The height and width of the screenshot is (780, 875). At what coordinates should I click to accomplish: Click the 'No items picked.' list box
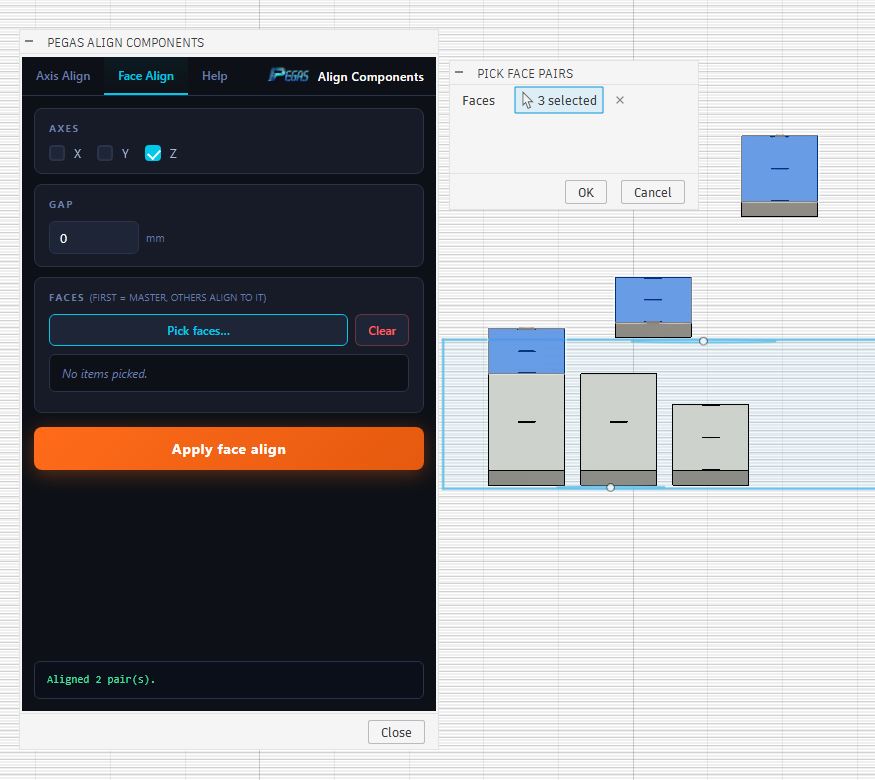click(229, 373)
